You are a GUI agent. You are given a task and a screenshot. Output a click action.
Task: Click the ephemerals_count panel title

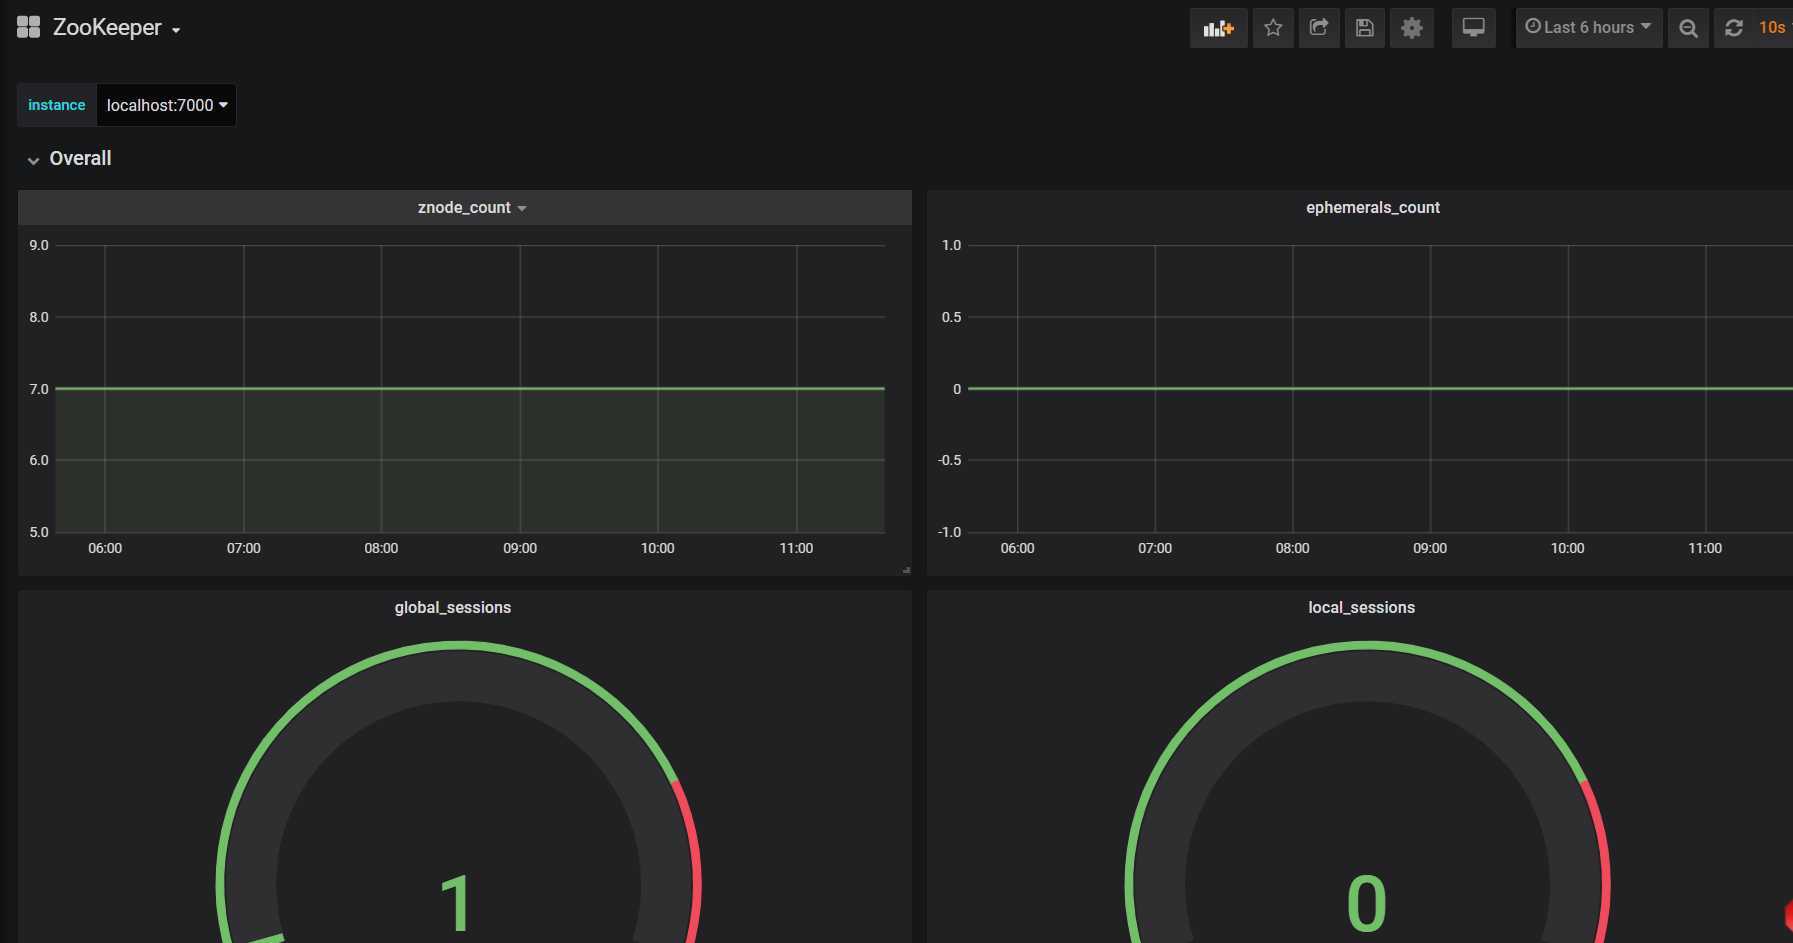[1372, 208]
